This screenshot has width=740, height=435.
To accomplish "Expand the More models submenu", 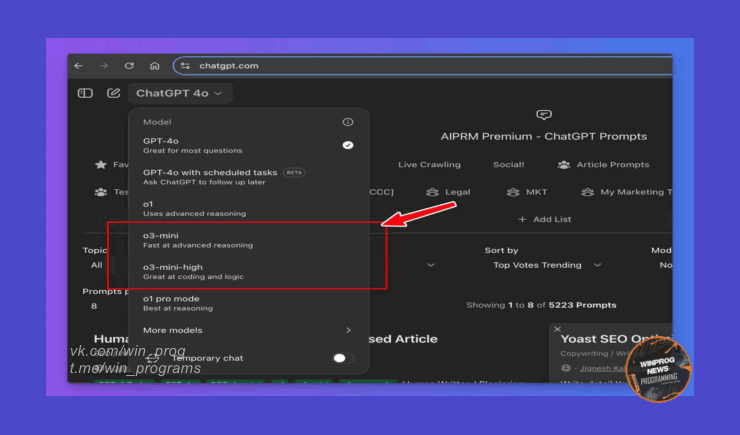I will point(248,330).
